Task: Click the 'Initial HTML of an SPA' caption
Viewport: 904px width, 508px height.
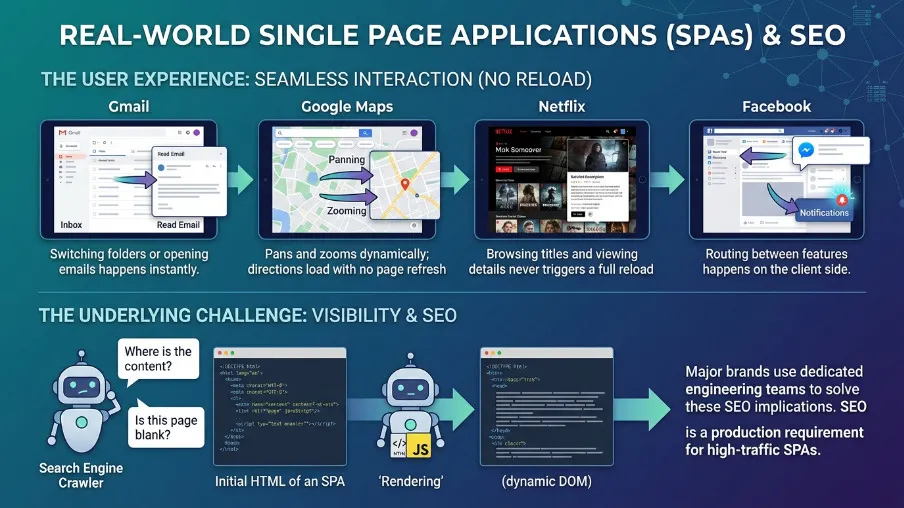Action: pyautogui.click(x=280, y=481)
